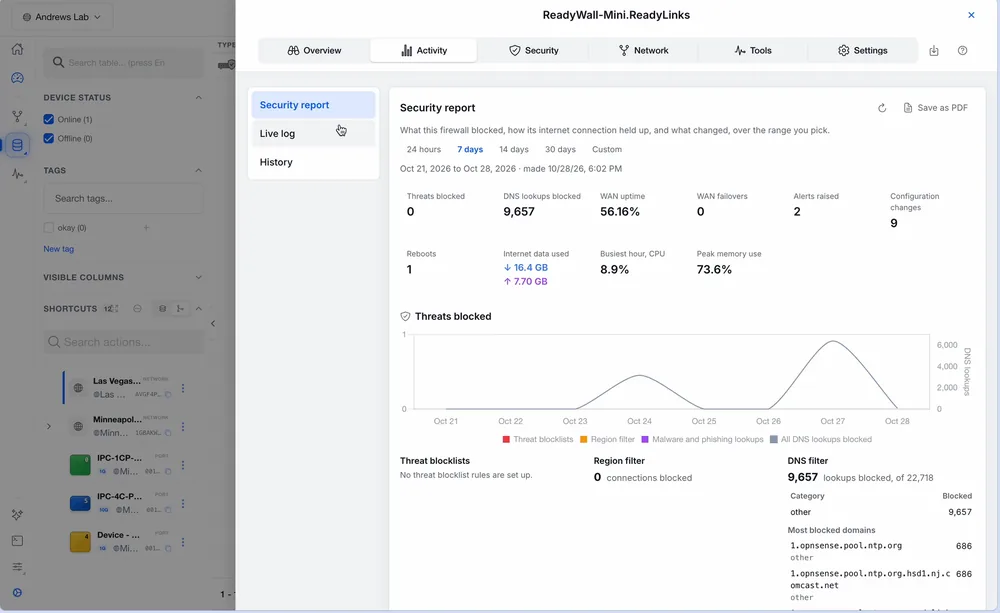Screen dimensions: 1000x613
Task: Open three-dot menu for IPC-4C-P shortcut
Action: tap(183, 503)
